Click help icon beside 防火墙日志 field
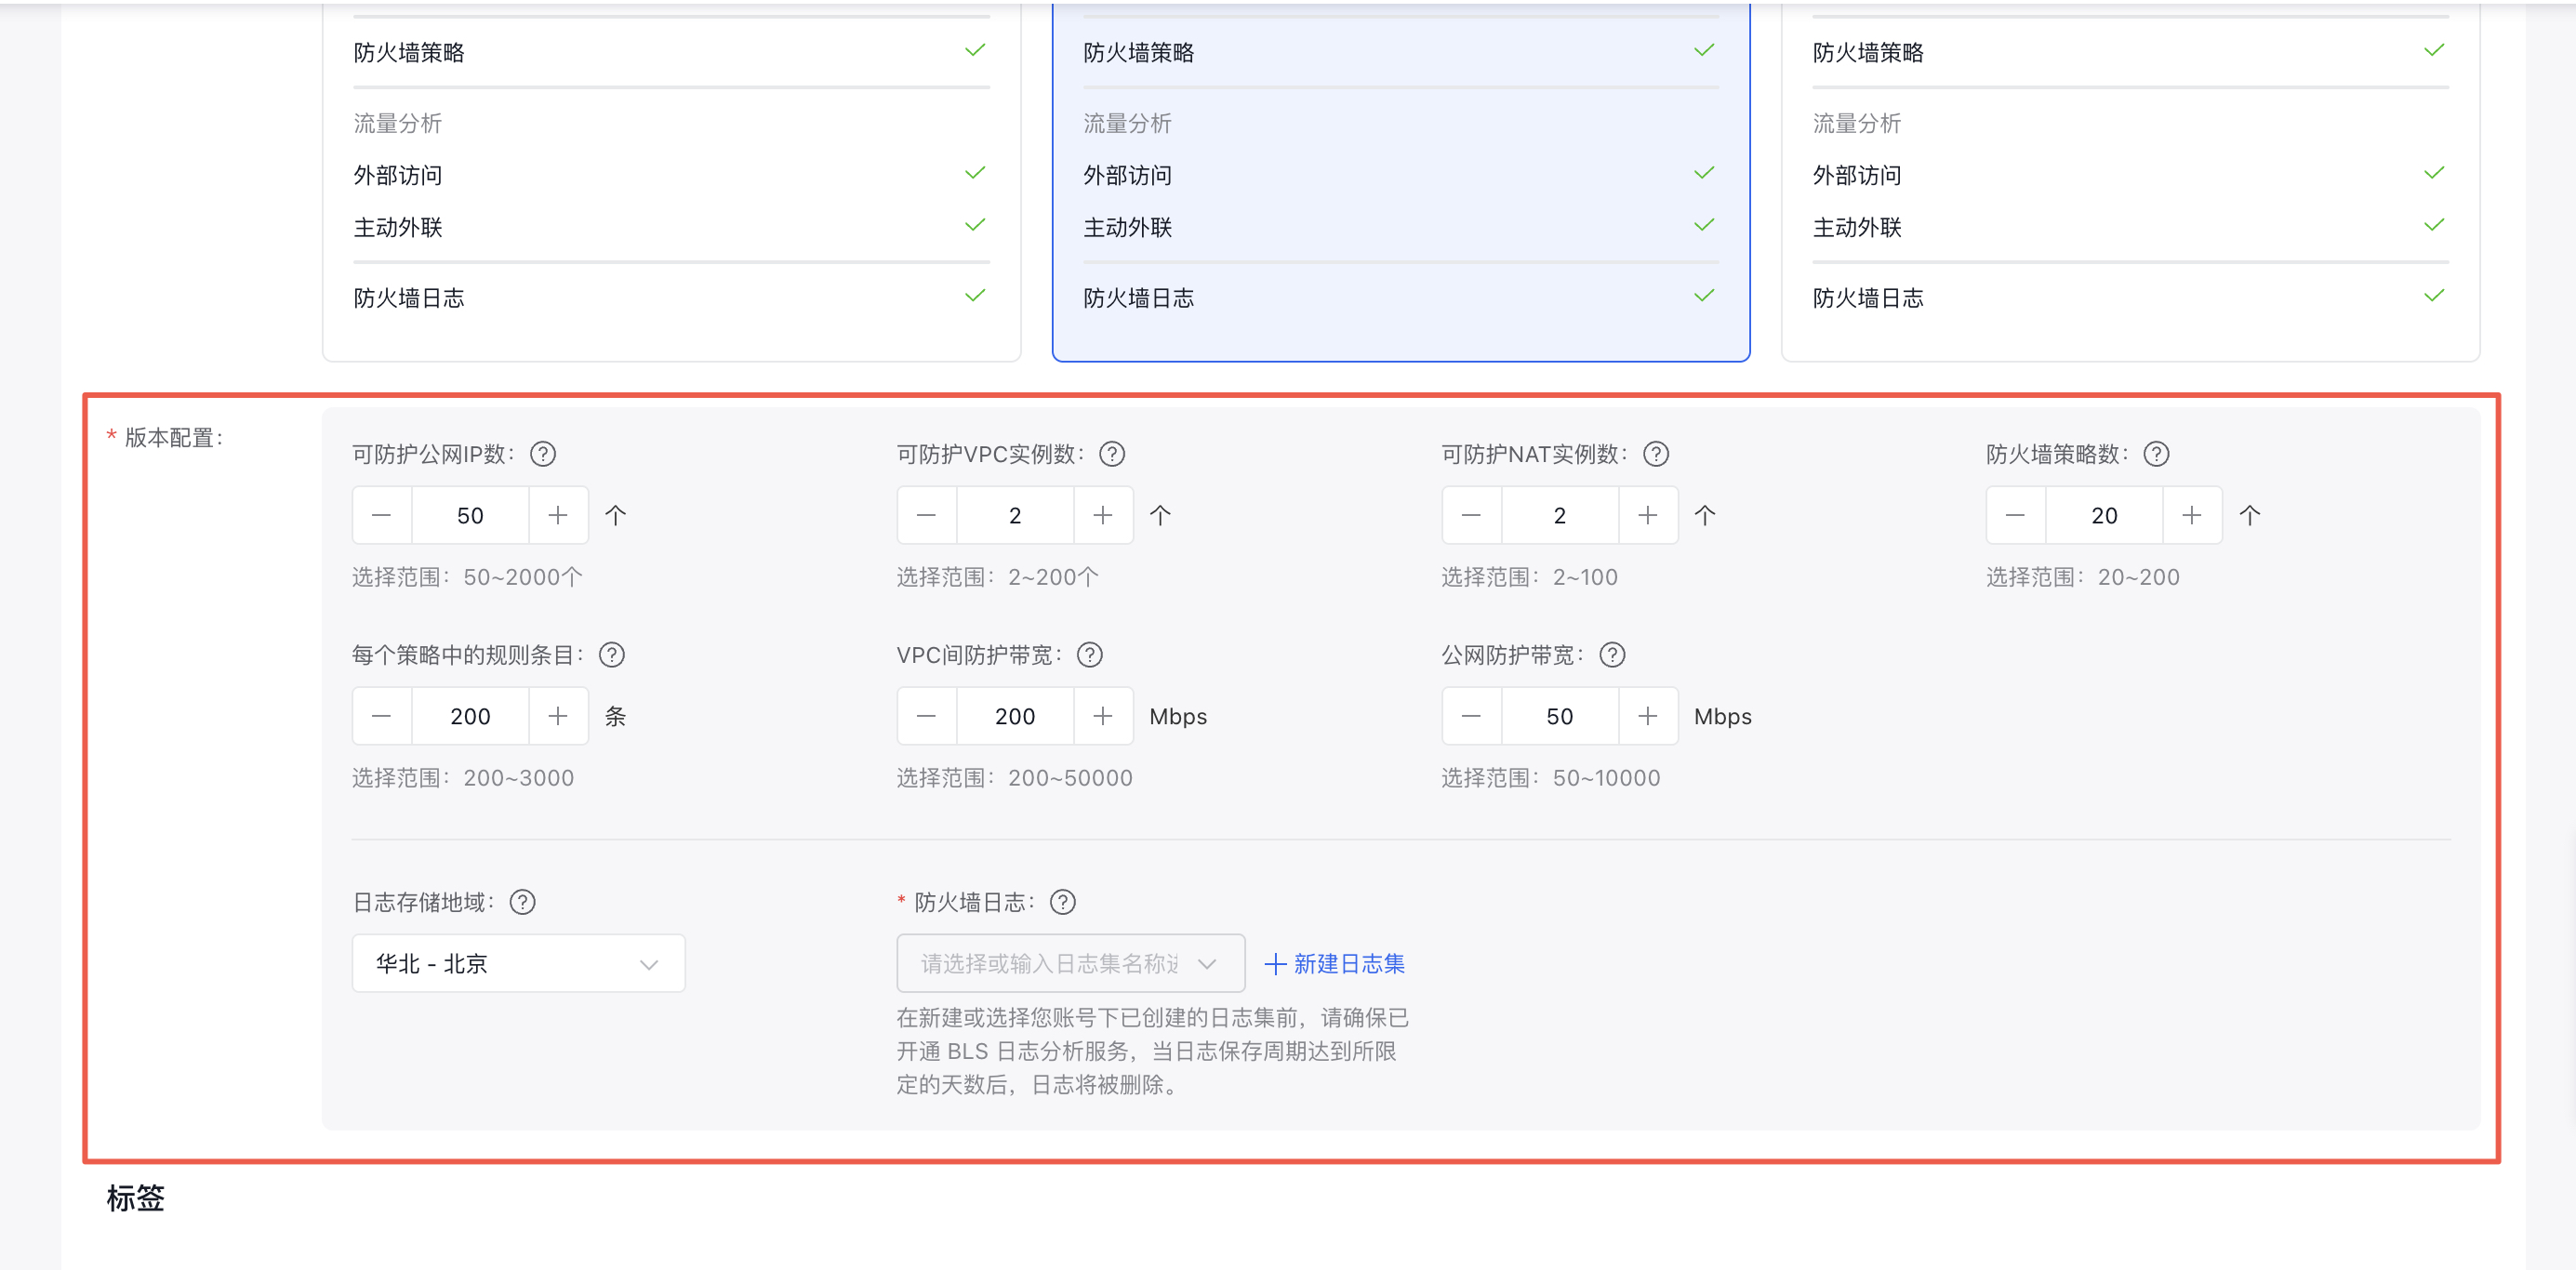The image size is (2576, 1270). tap(1063, 902)
